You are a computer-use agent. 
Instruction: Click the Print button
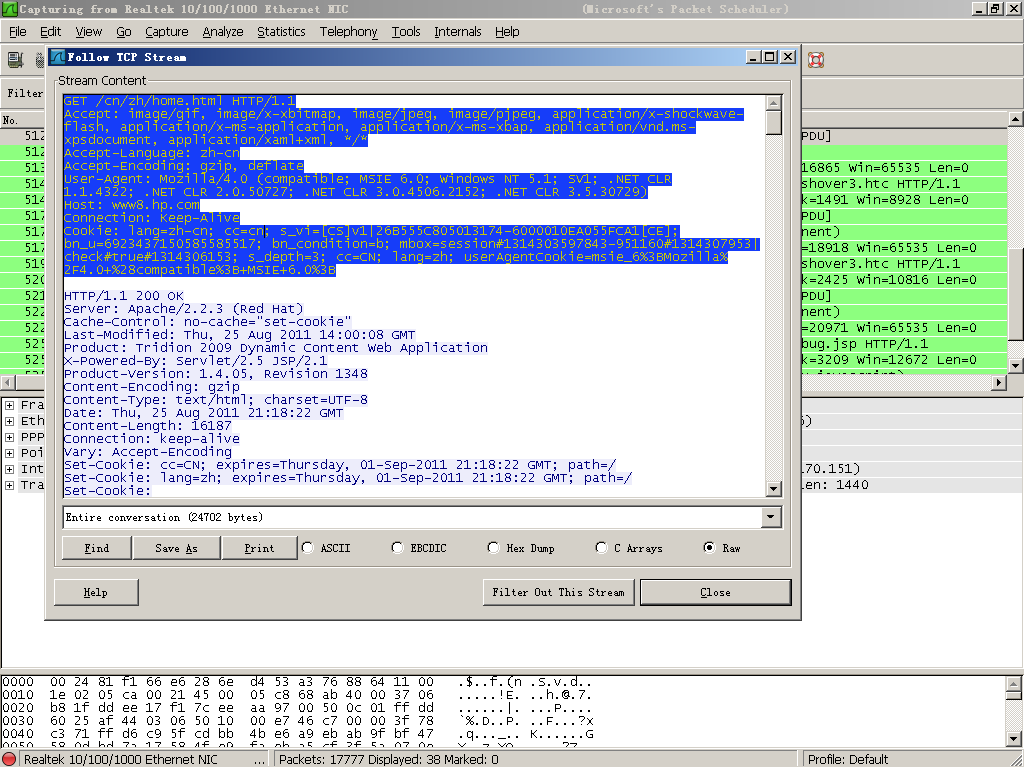(259, 548)
